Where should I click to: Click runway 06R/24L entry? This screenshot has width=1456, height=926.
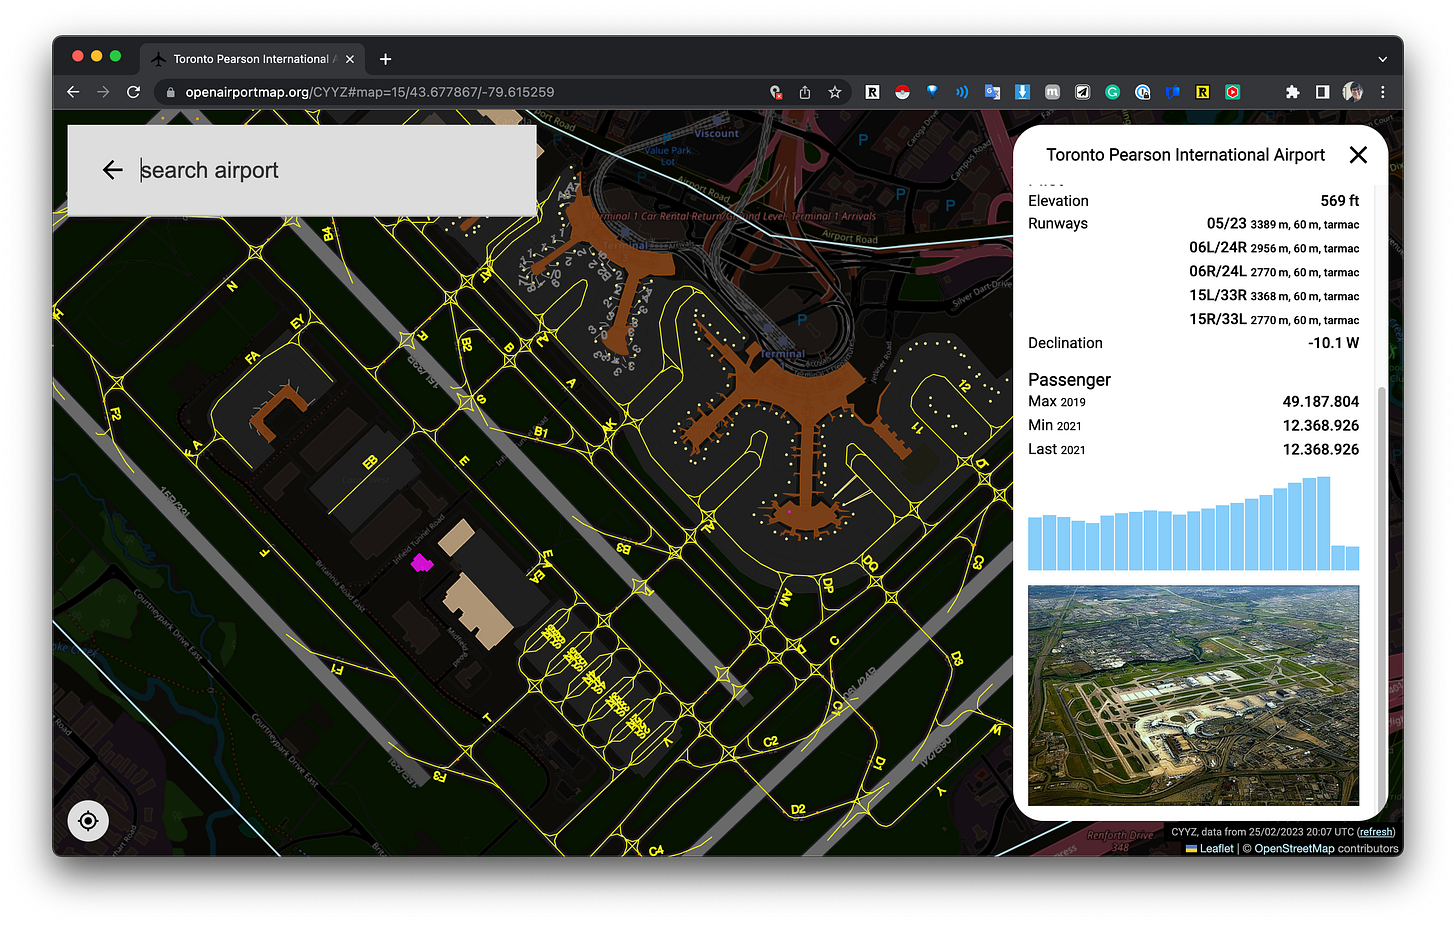pyautogui.click(x=1274, y=272)
